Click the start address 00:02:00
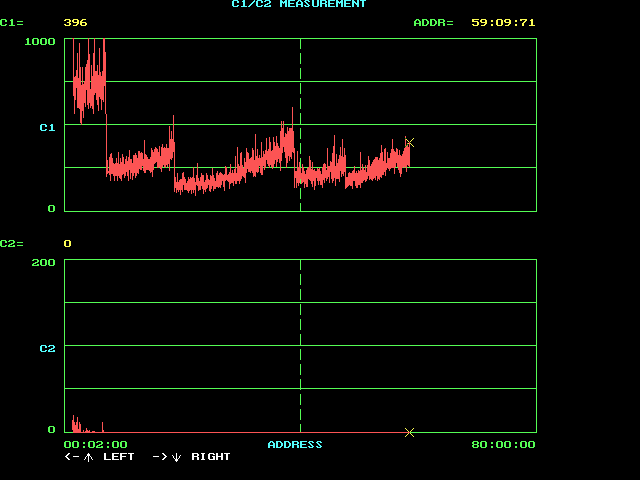The image size is (640, 480). pyautogui.click(x=96, y=444)
